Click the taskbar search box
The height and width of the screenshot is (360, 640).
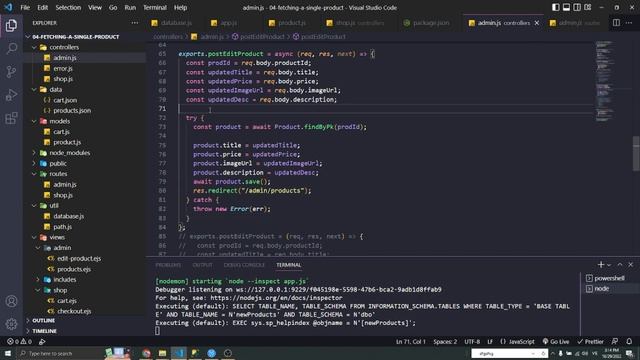click(59, 353)
